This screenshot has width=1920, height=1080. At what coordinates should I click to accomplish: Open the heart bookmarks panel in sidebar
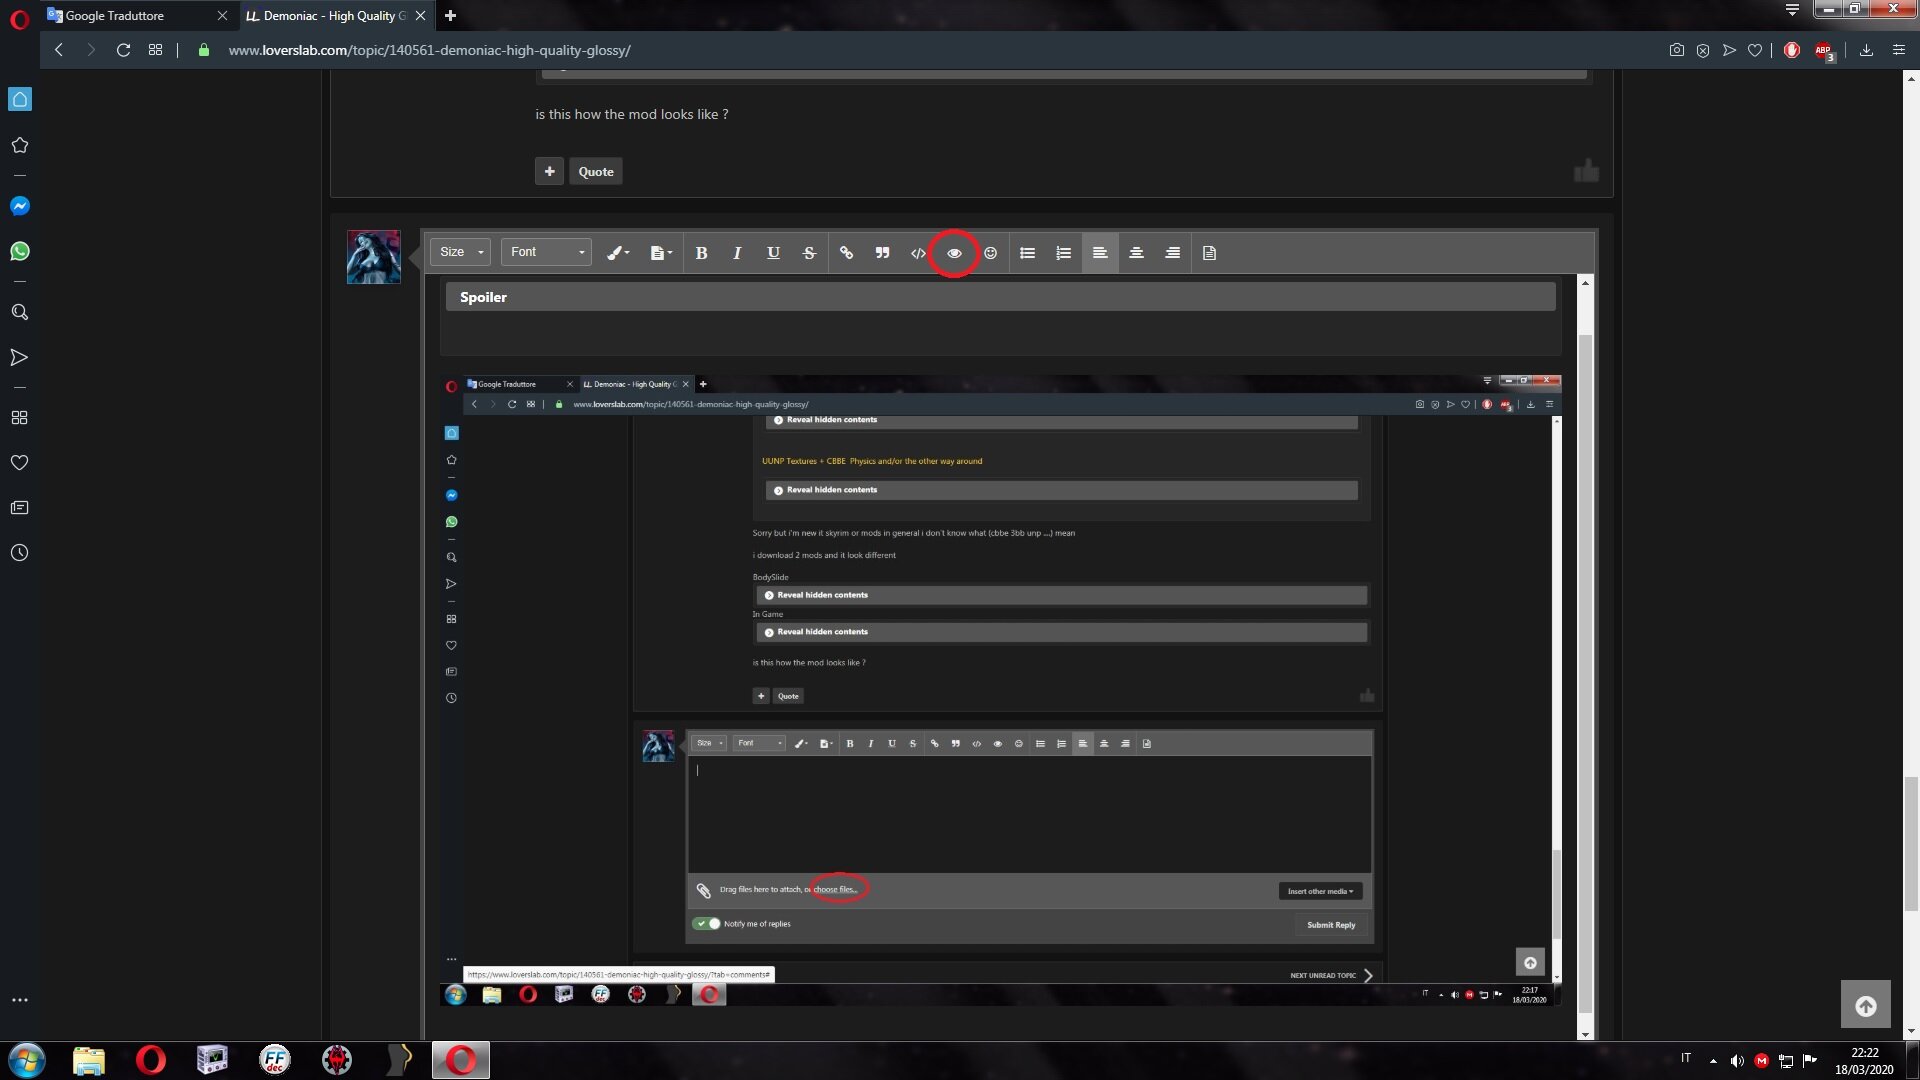point(20,463)
